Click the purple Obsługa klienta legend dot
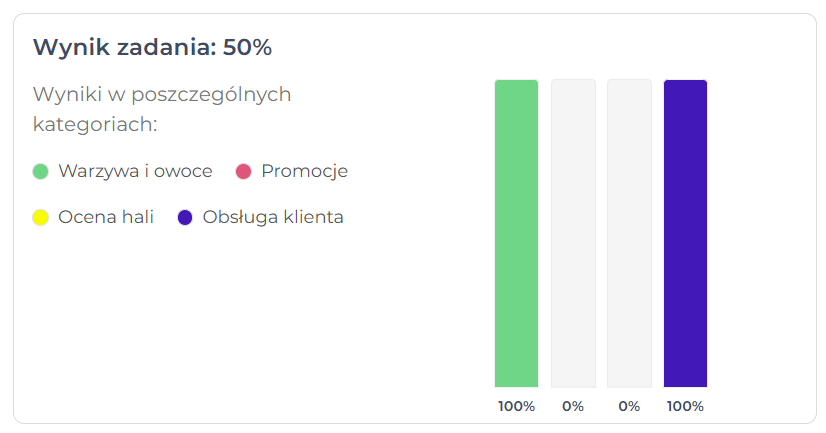Image resolution: width=826 pixels, height=433 pixels. tap(185, 217)
